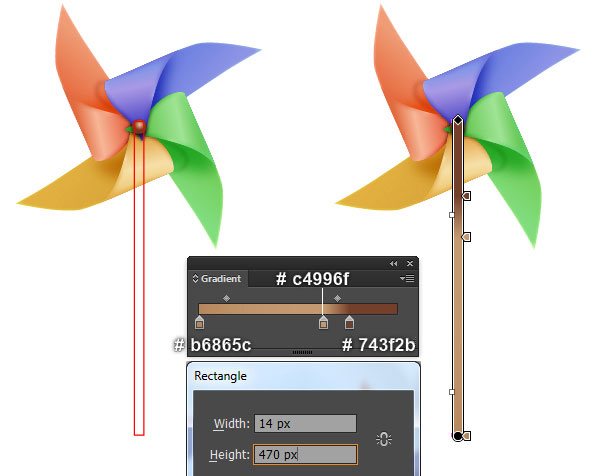Close the Gradient panel
This screenshot has width=600, height=476.
(410, 264)
